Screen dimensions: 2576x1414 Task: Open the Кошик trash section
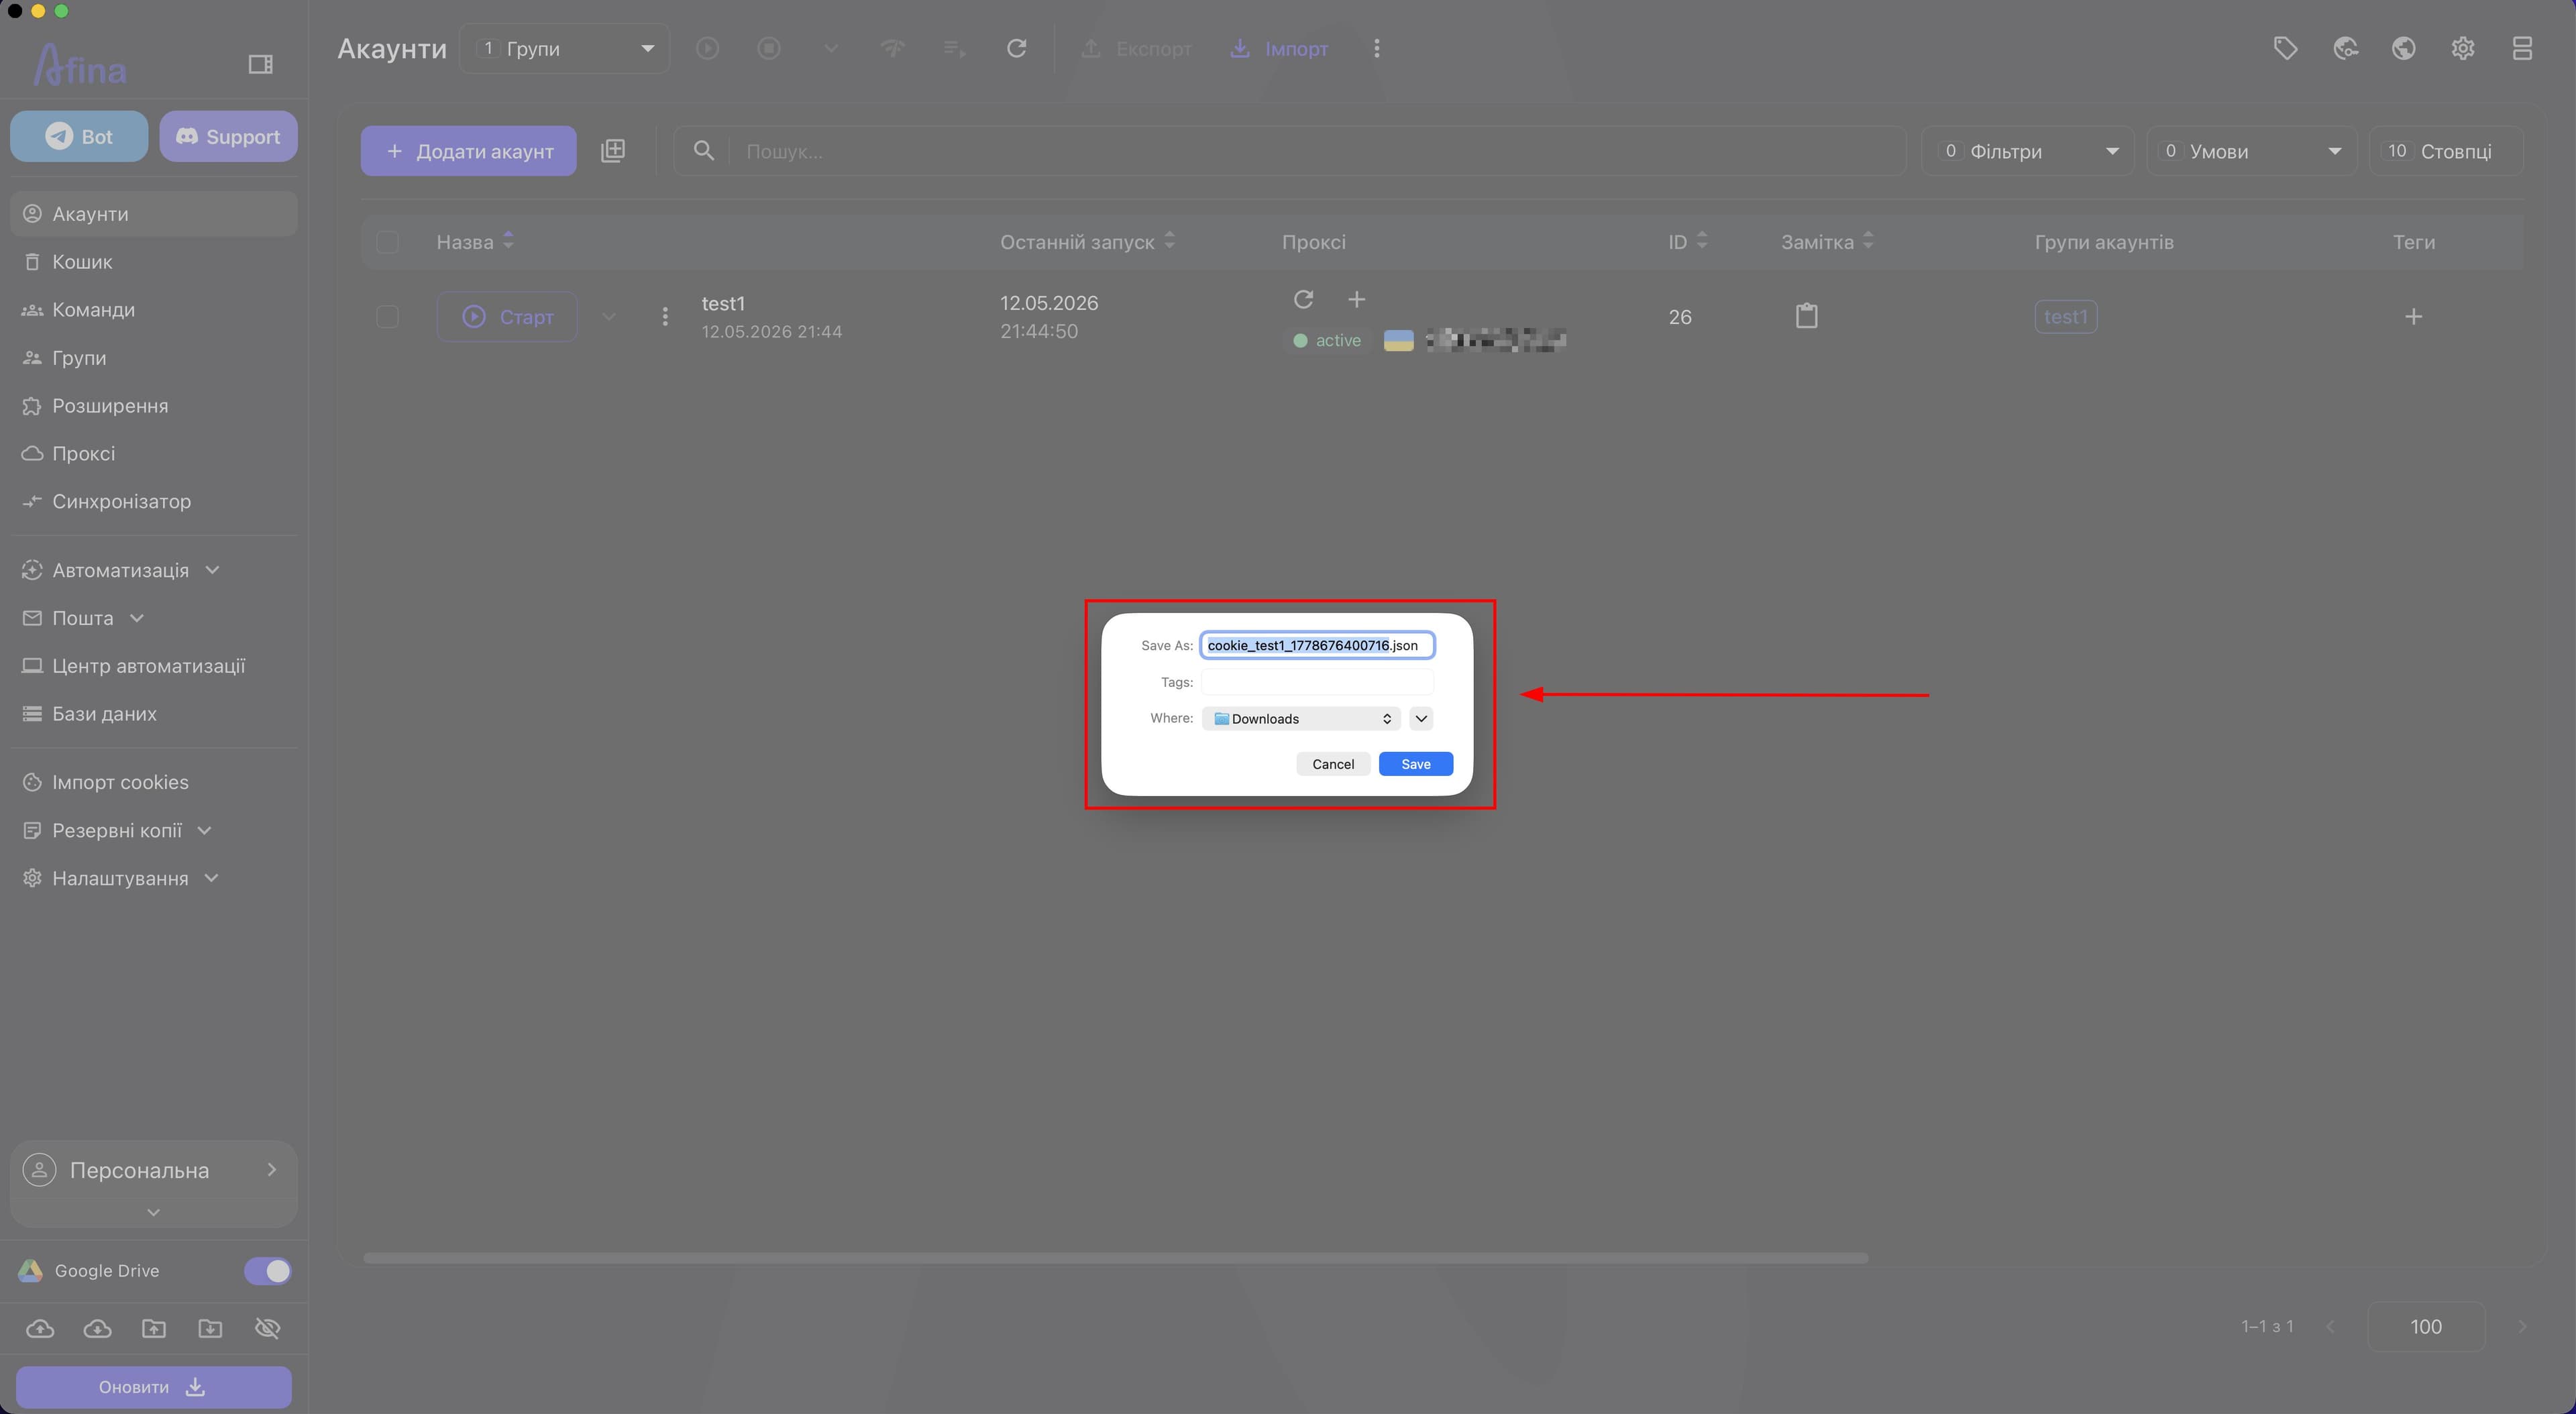(x=154, y=262)
